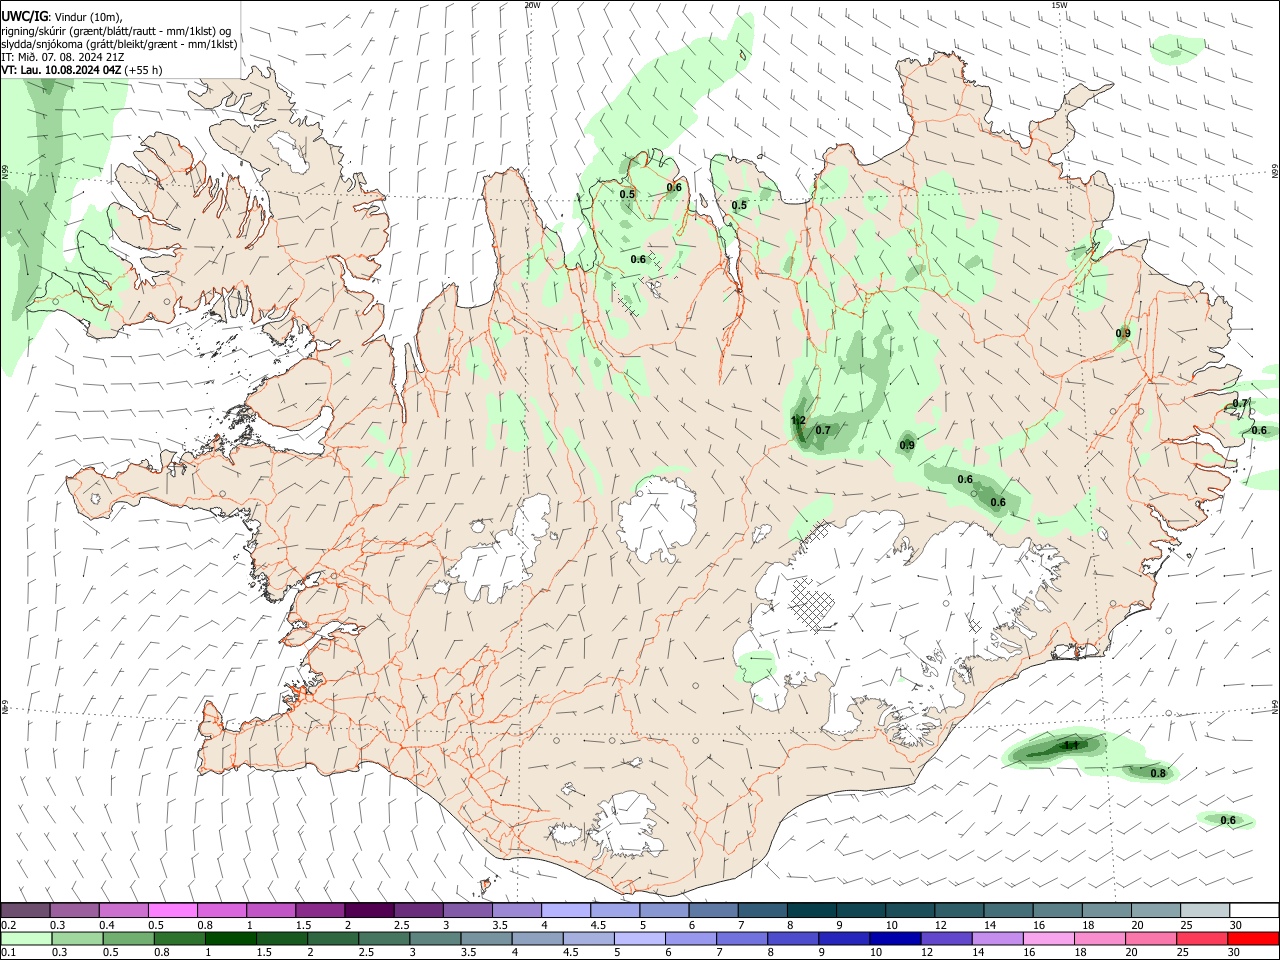Click the '15W' longitude label
1280x960 pixels.
pos(1059,5)
